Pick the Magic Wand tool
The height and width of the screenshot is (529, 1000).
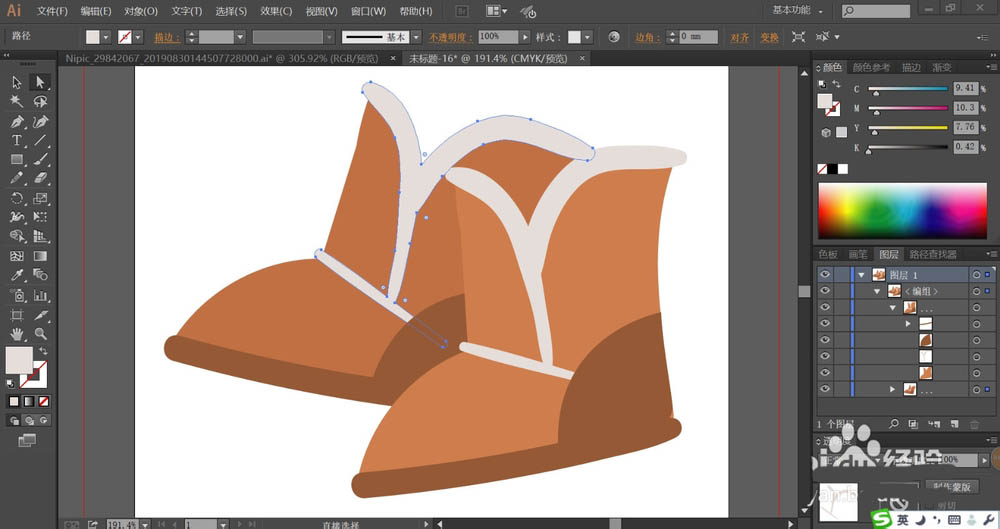tap(17, 101)
